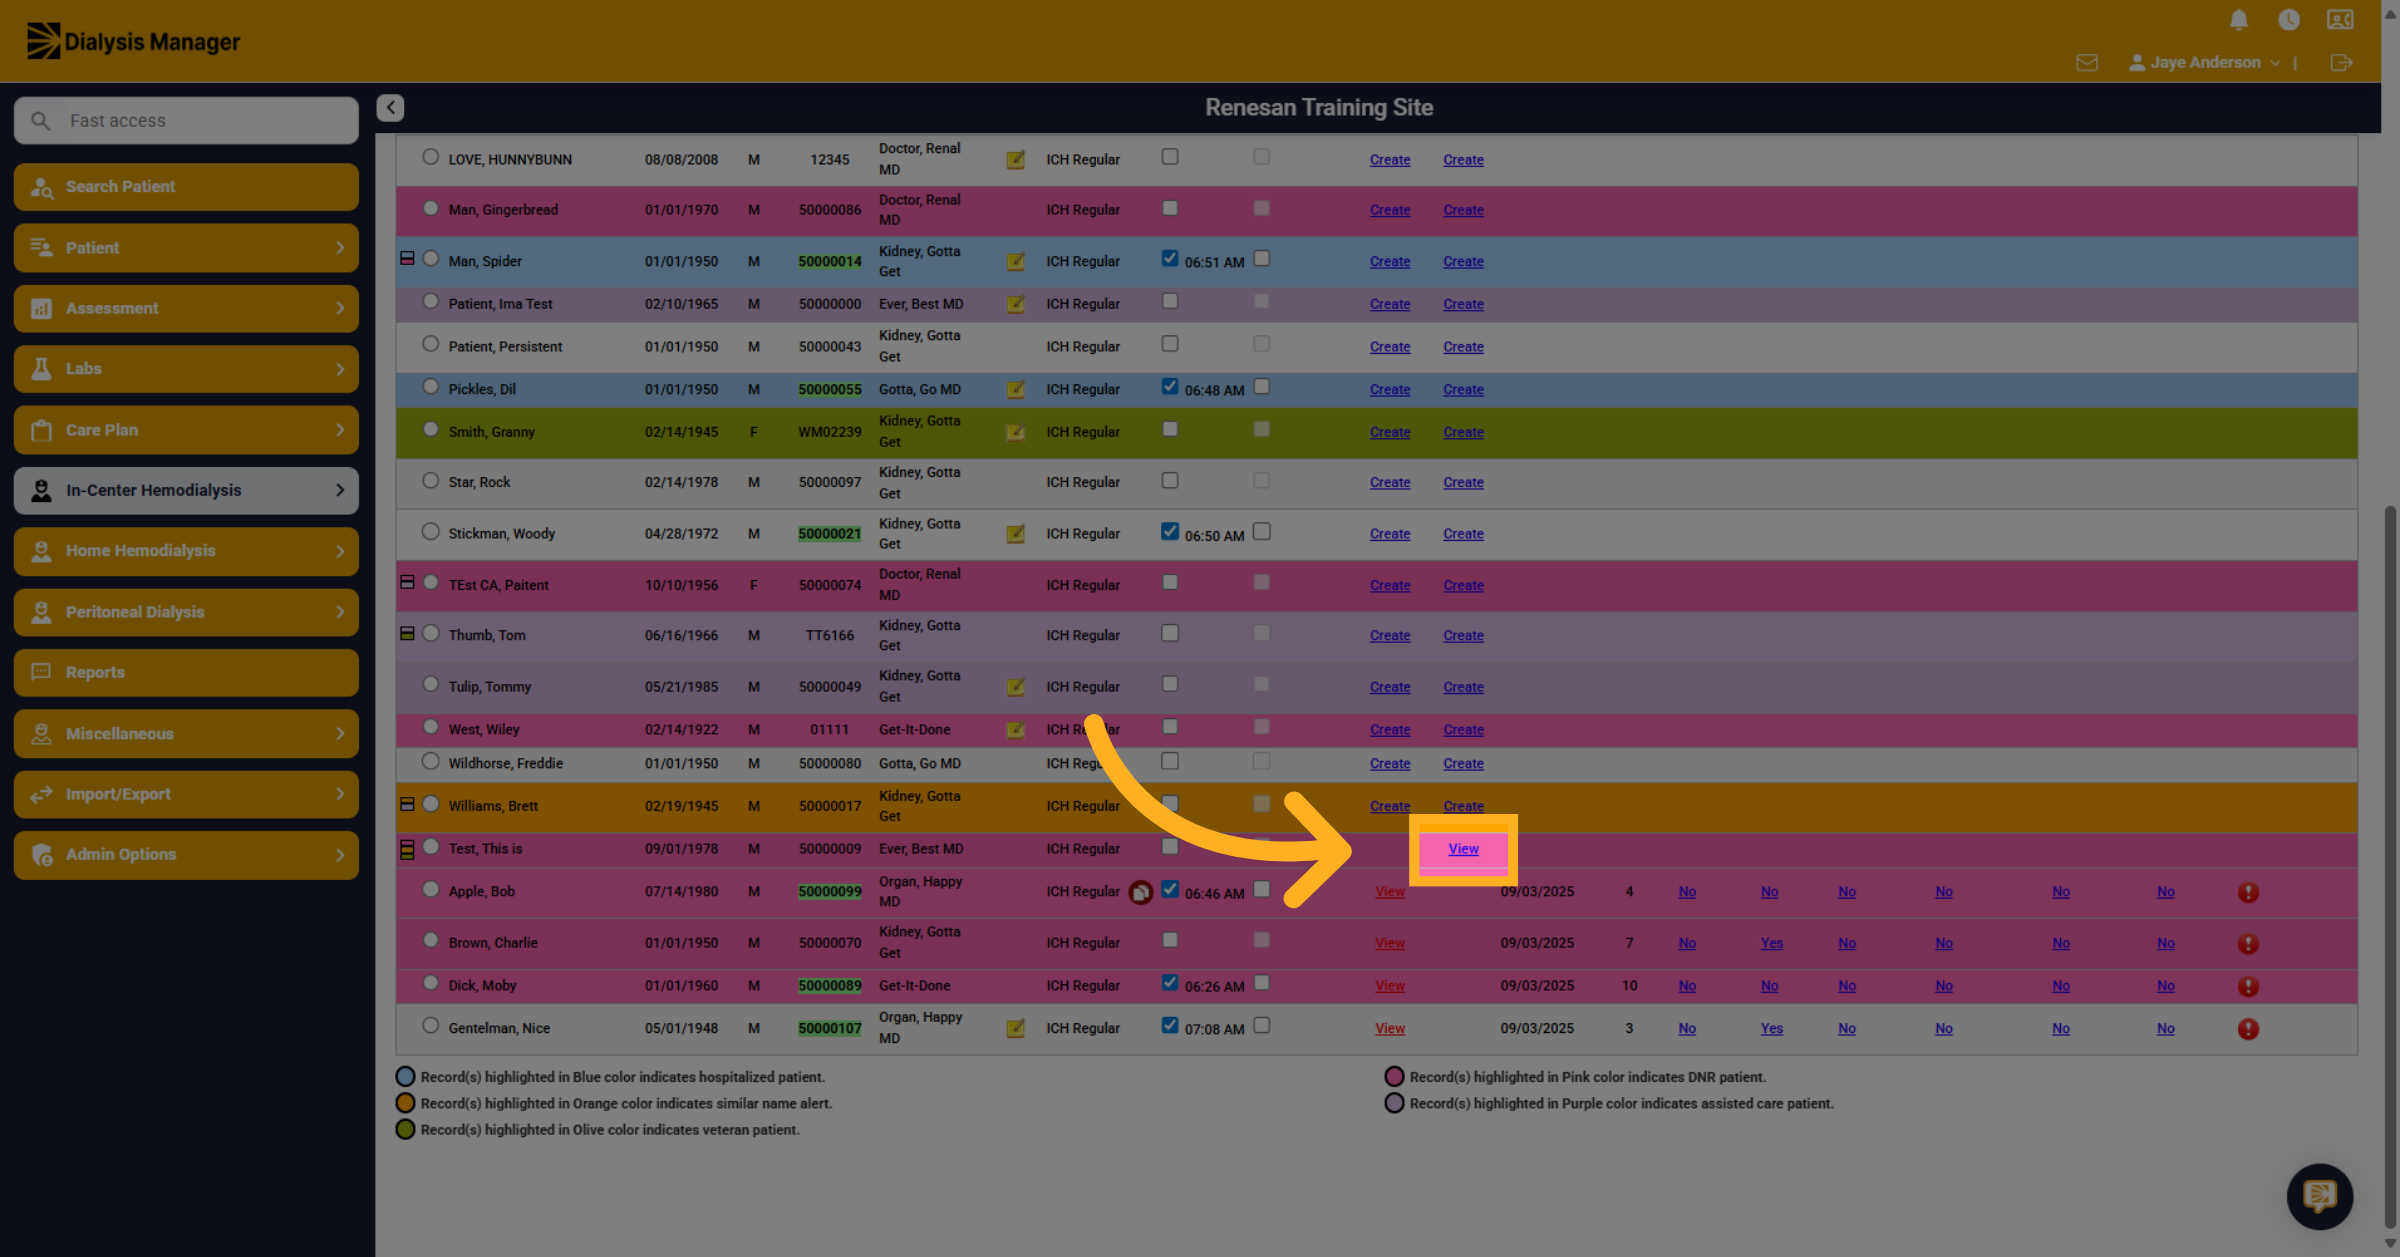Click the first Create link for Star, Rock

pyautogui.click(x=1390, y=483)
